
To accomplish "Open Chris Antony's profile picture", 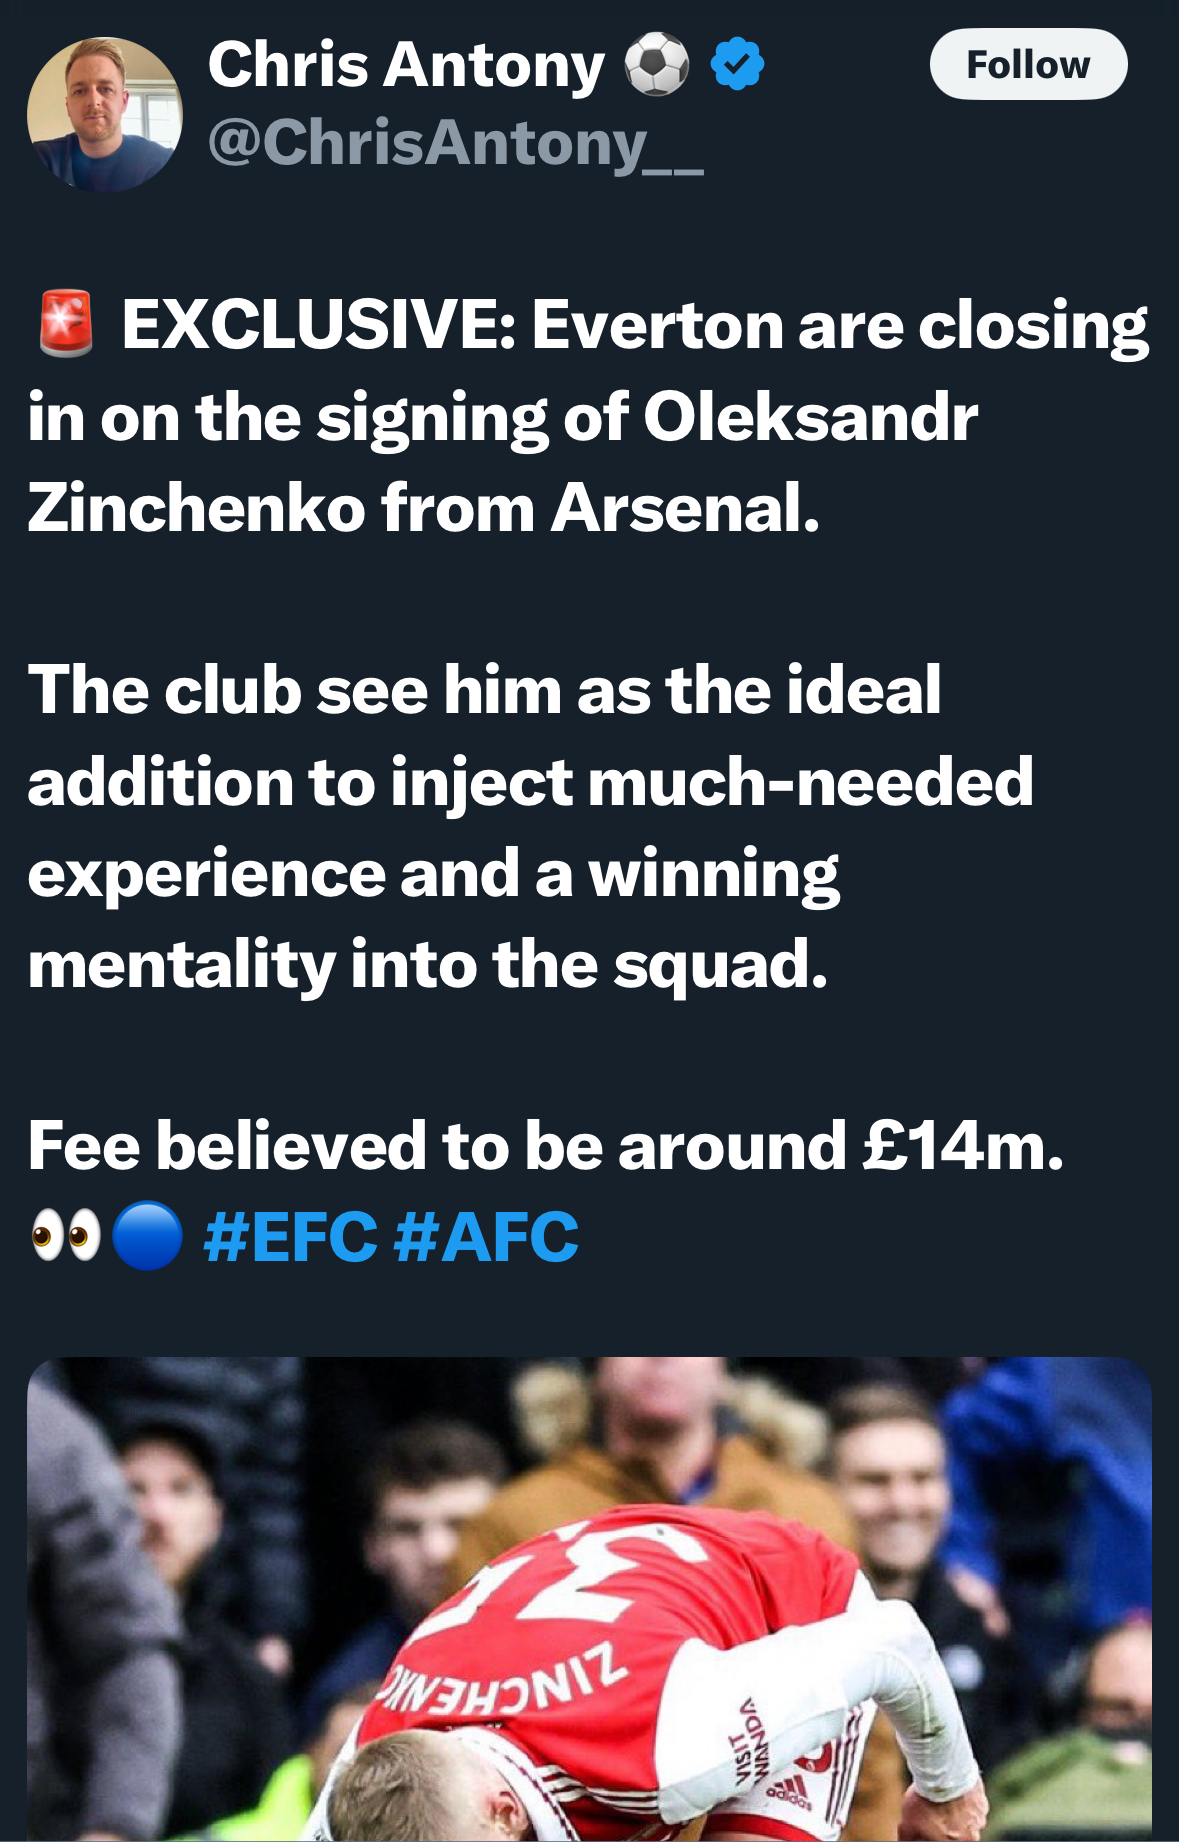I will click(x=104, y=114).
